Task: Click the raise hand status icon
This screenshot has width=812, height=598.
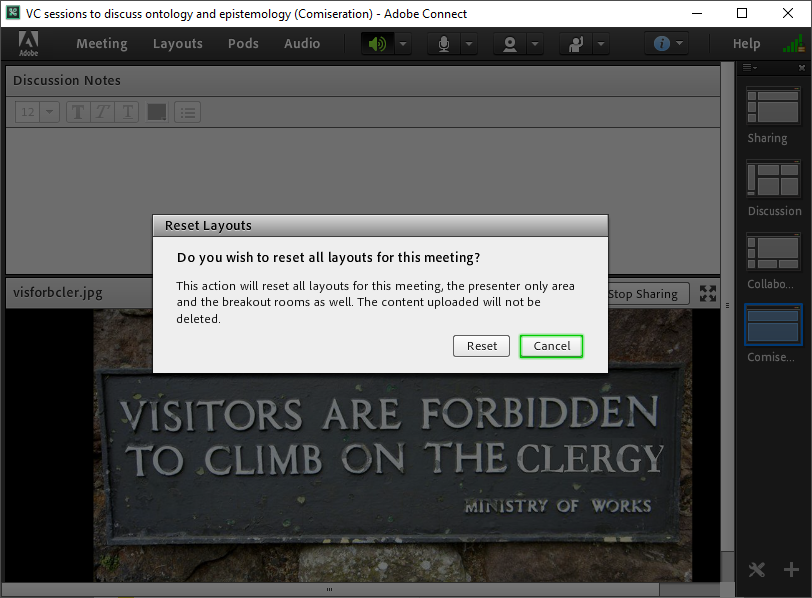Action: click(576, 44)
